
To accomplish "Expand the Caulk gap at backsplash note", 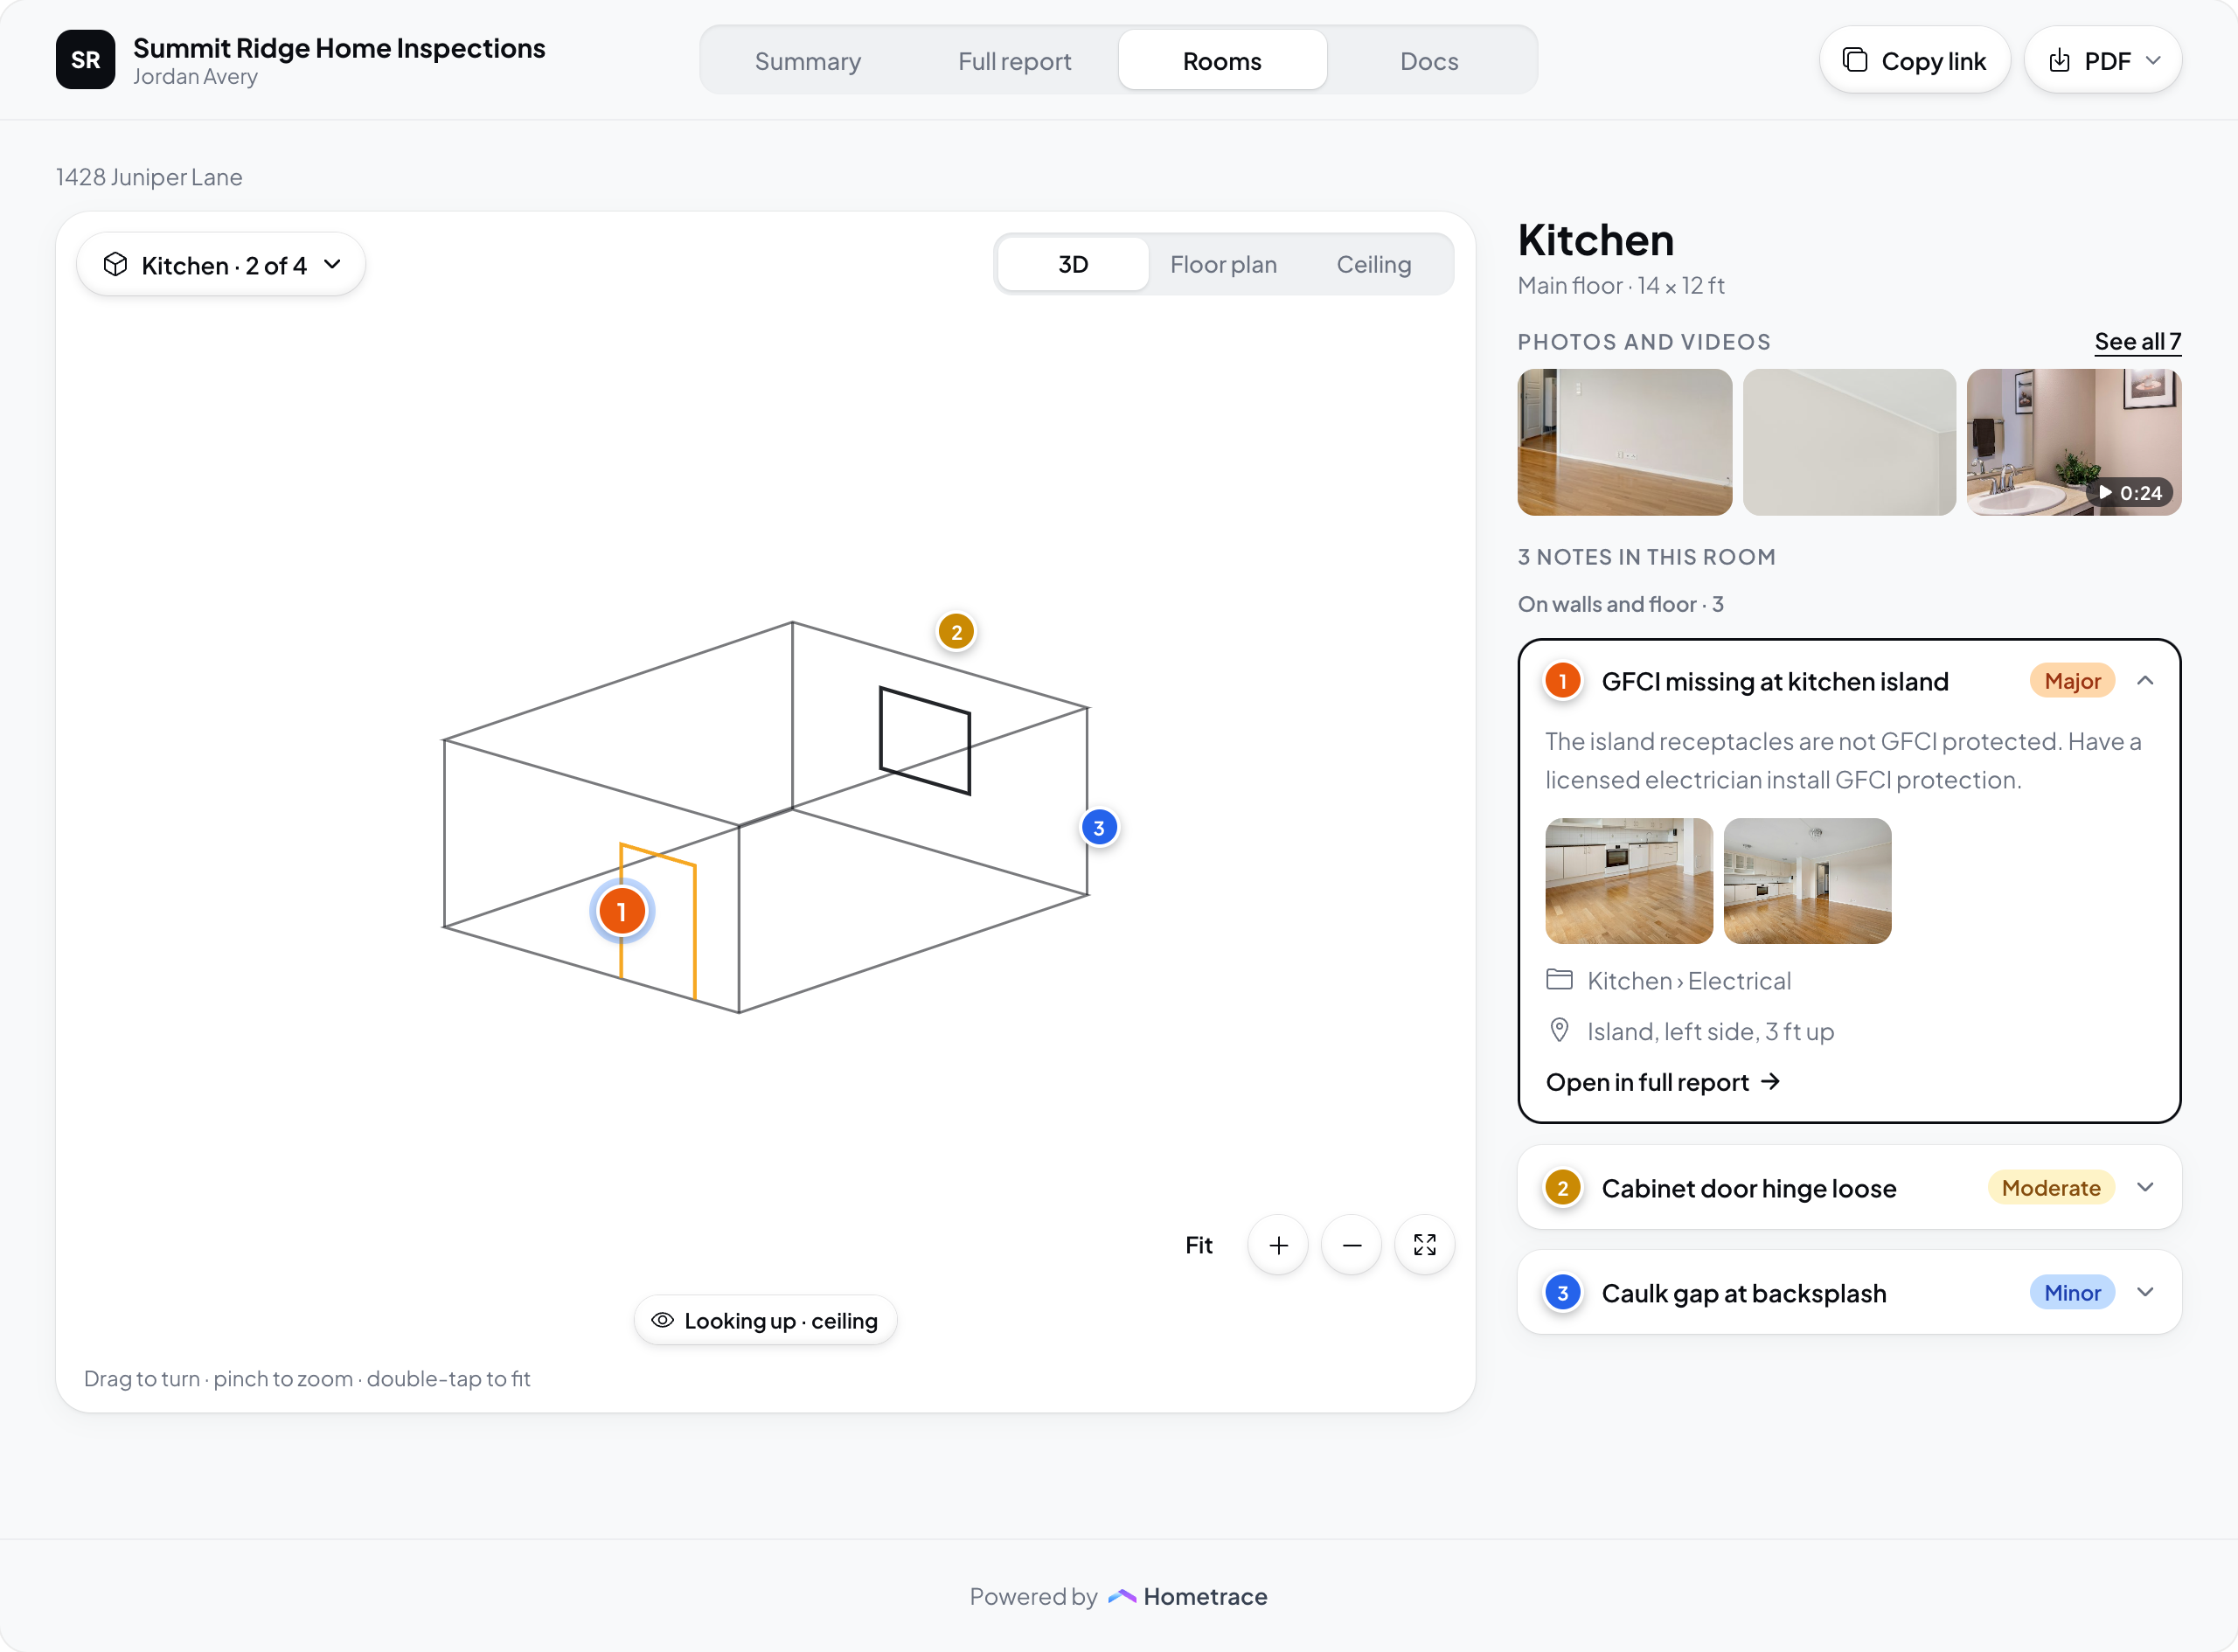I will coord(2144,1292).
